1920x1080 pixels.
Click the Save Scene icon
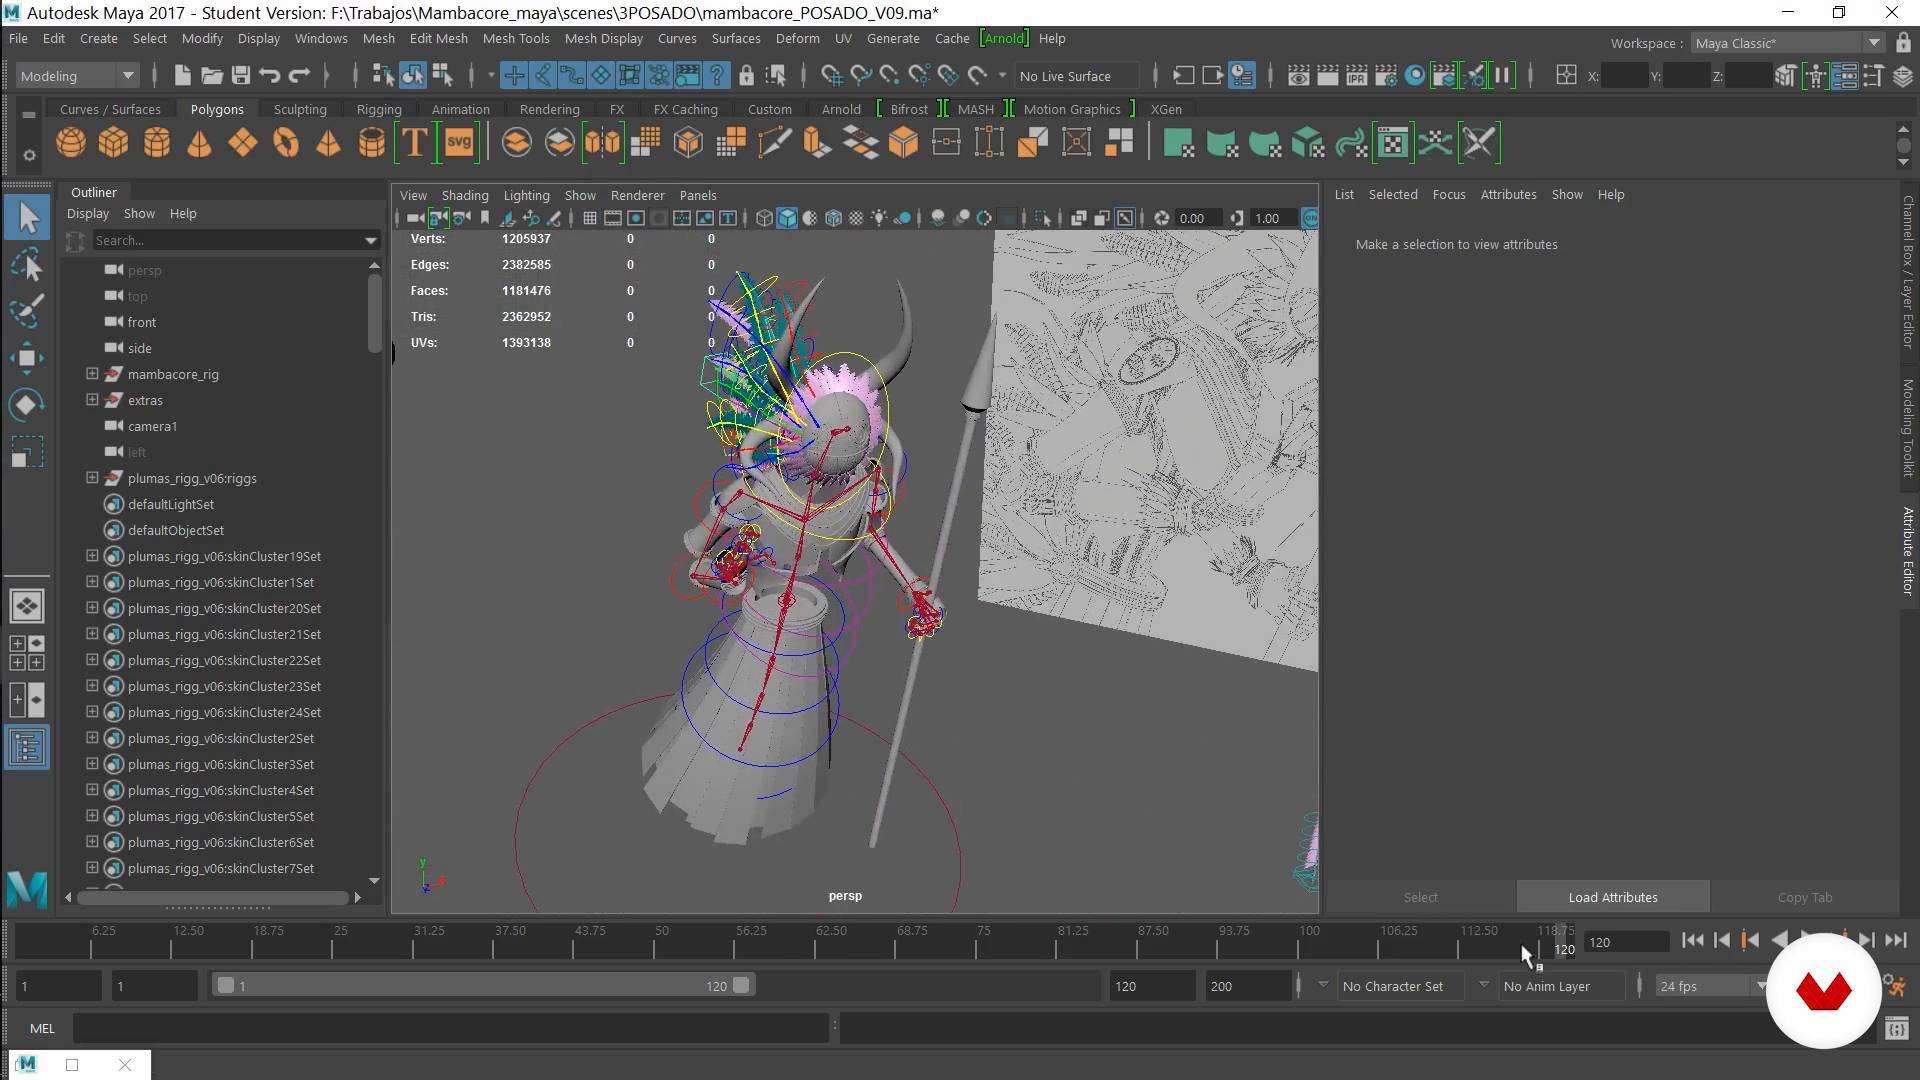[x=240, y=75]
